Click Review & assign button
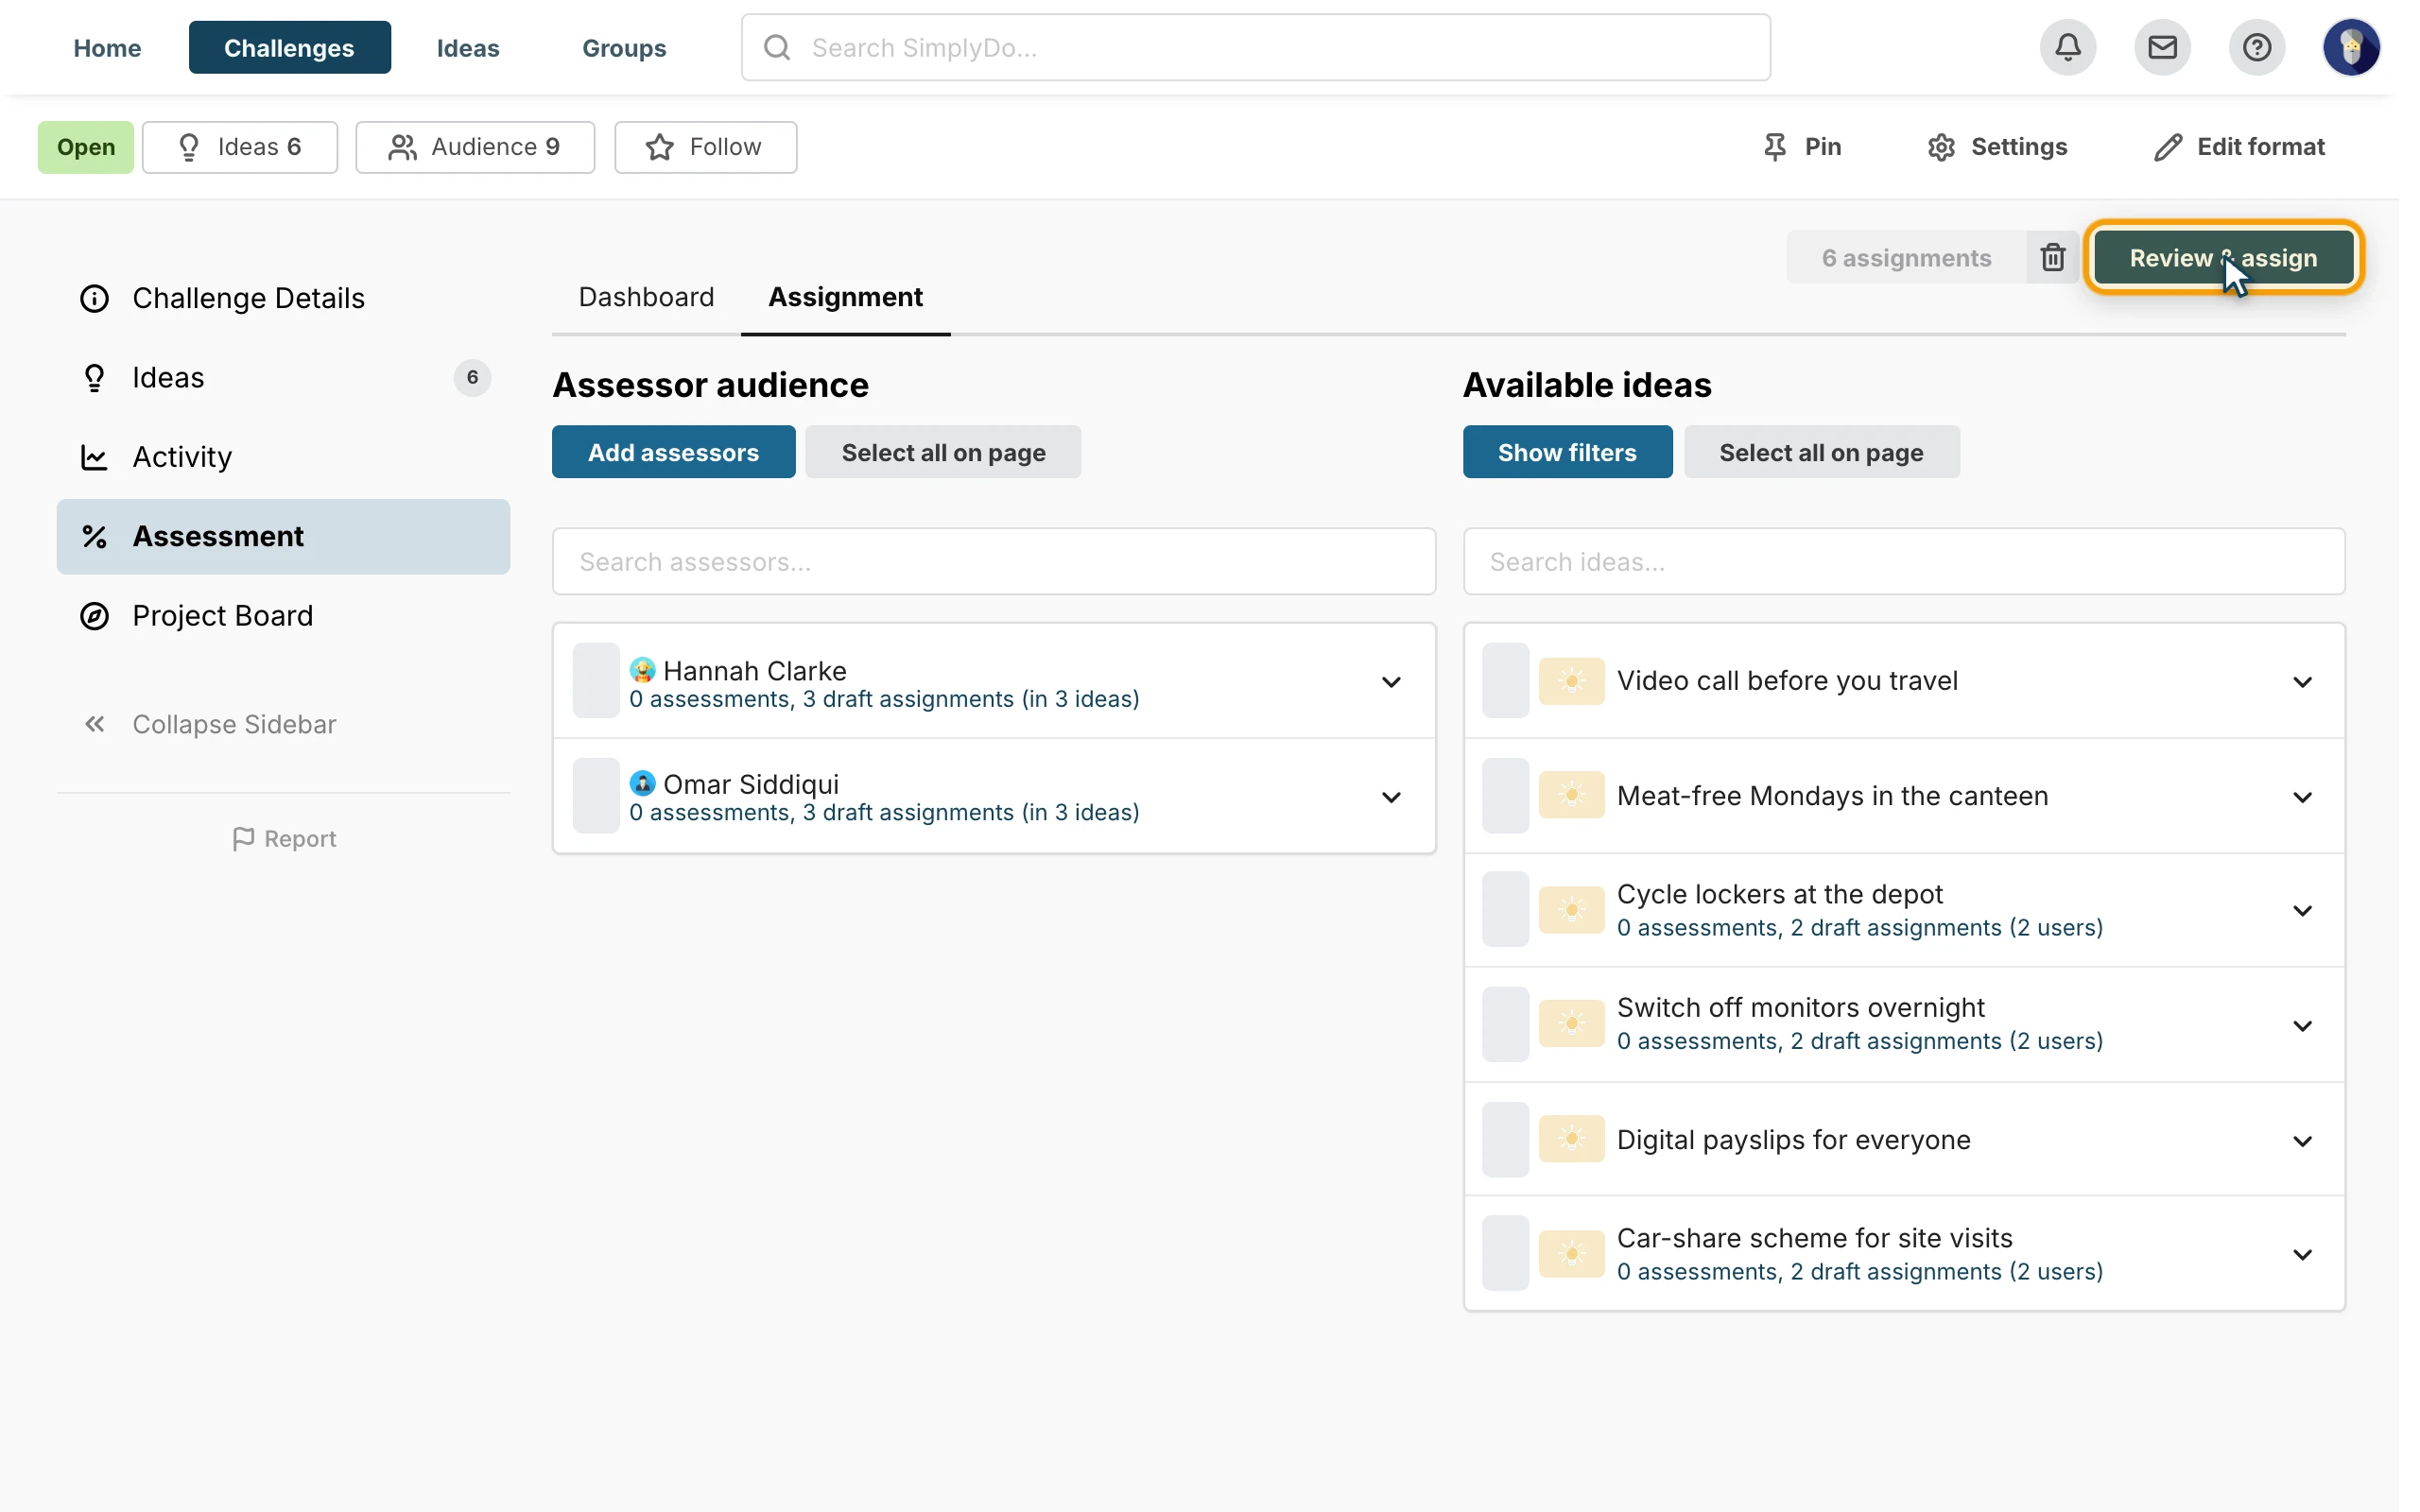 2223,258
